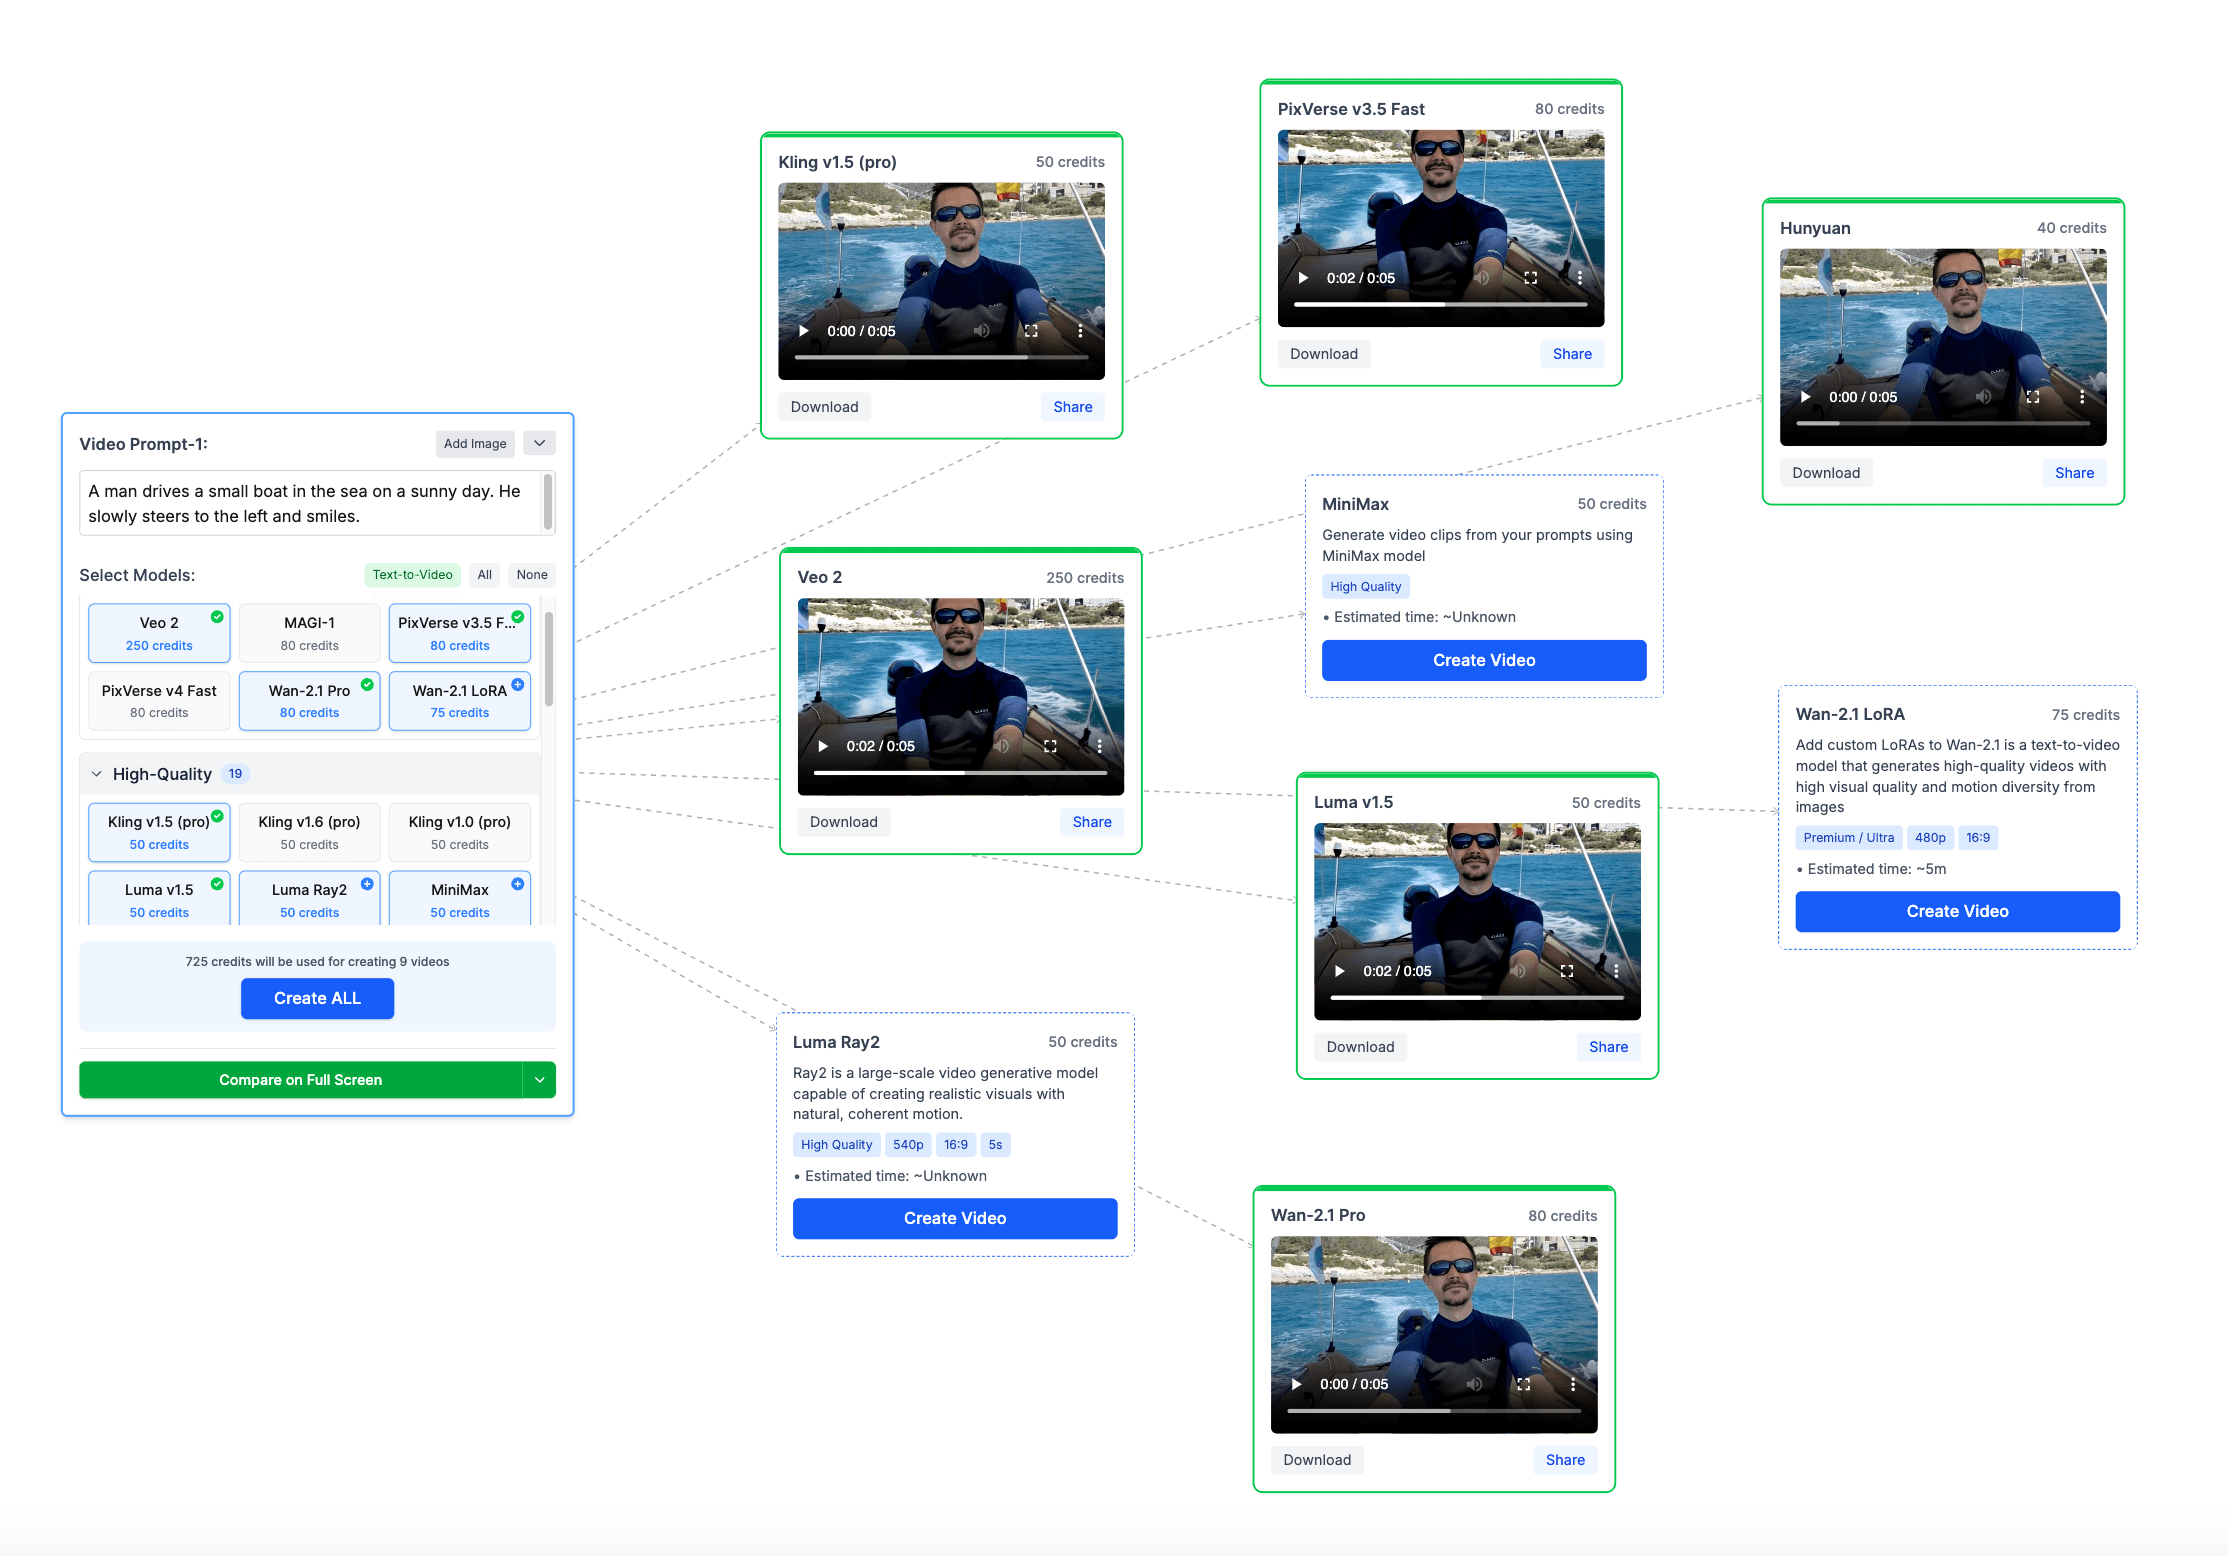The height and width of the screenshot is (1556, 2228).
Task: Filter models by Text-to-Video
Action: pyautogui.click(x=412, y=575)
